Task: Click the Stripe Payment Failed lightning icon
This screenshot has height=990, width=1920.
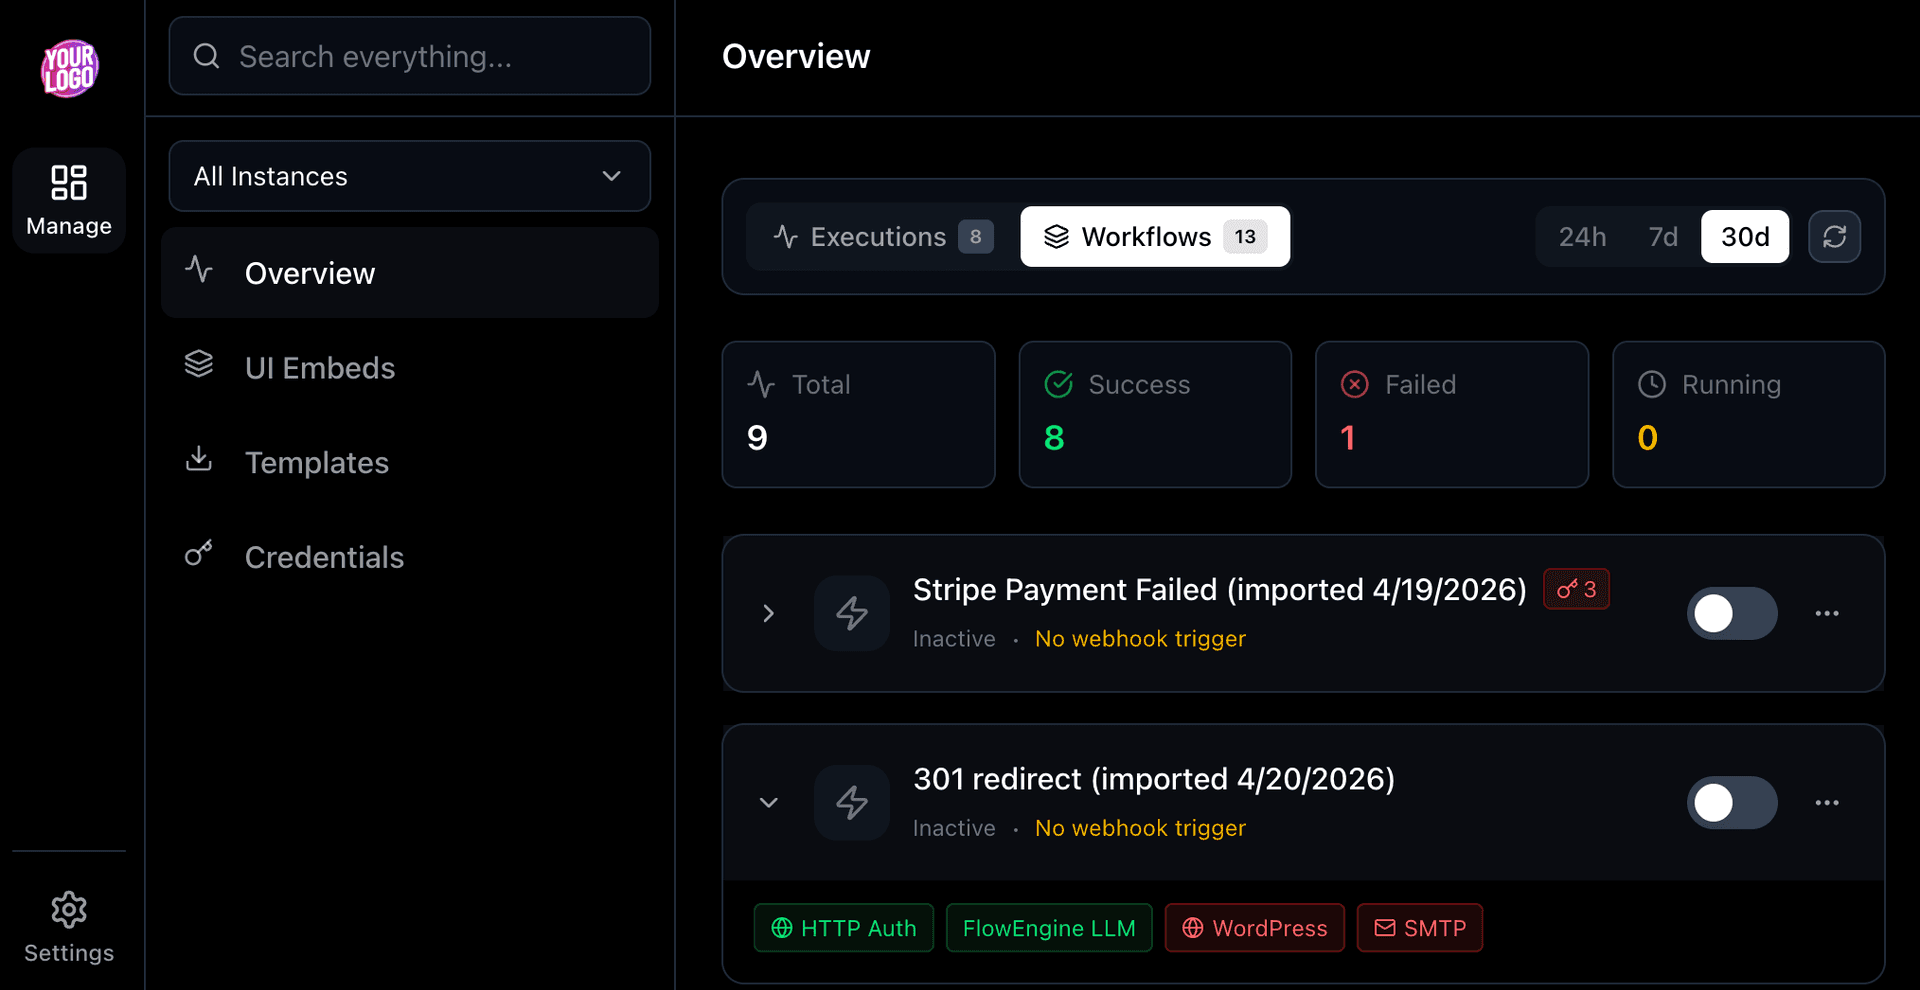Action: click(852, 613)
